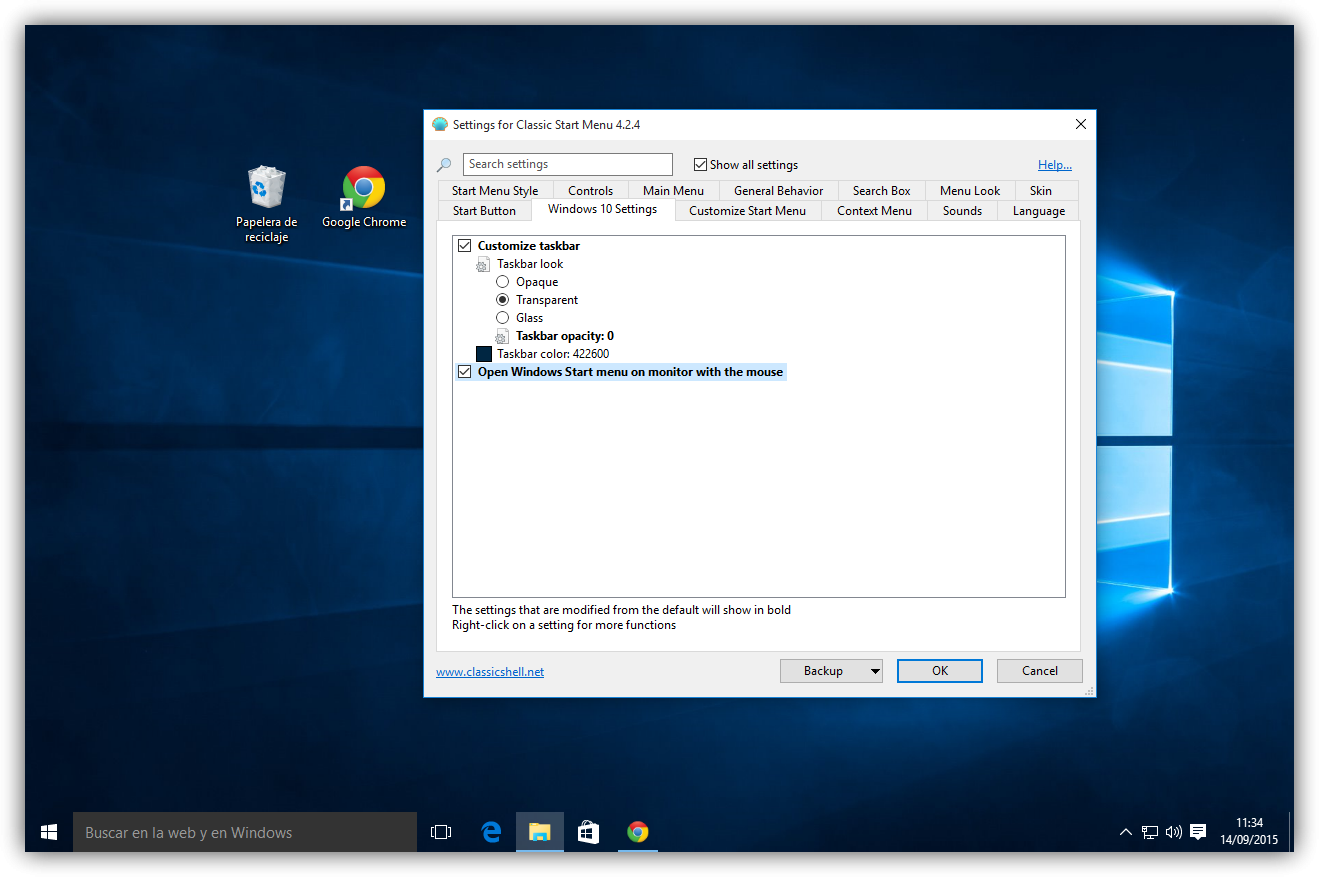The width and height of the screenshot is (1319, 877).
Task: Open the Recycle Bin desktop icon
Action: [266, 204]
